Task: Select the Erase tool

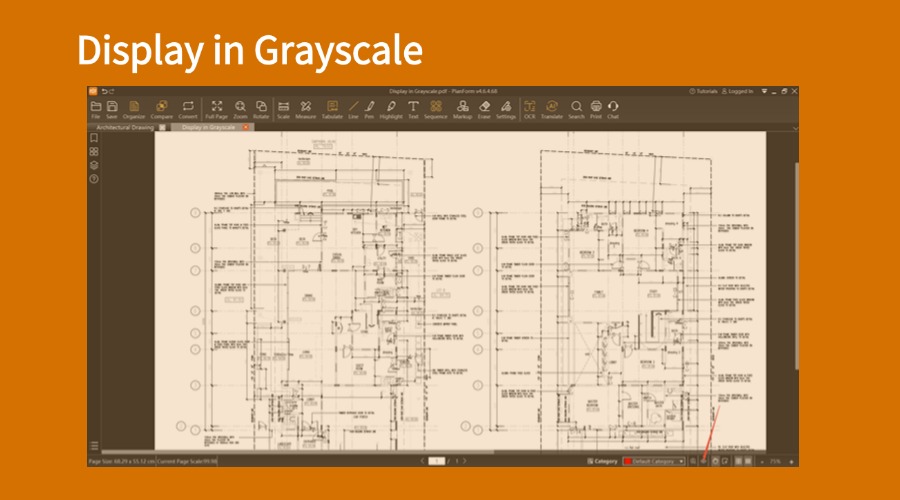Action: pyautogui.click(x=484, y=109)
